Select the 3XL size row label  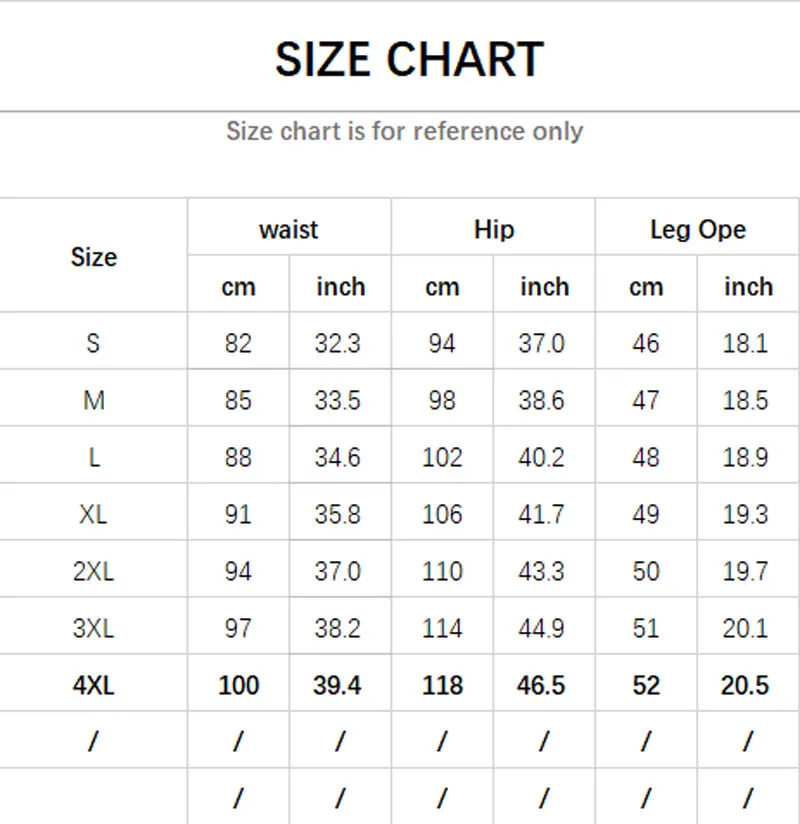pos(93,628)
